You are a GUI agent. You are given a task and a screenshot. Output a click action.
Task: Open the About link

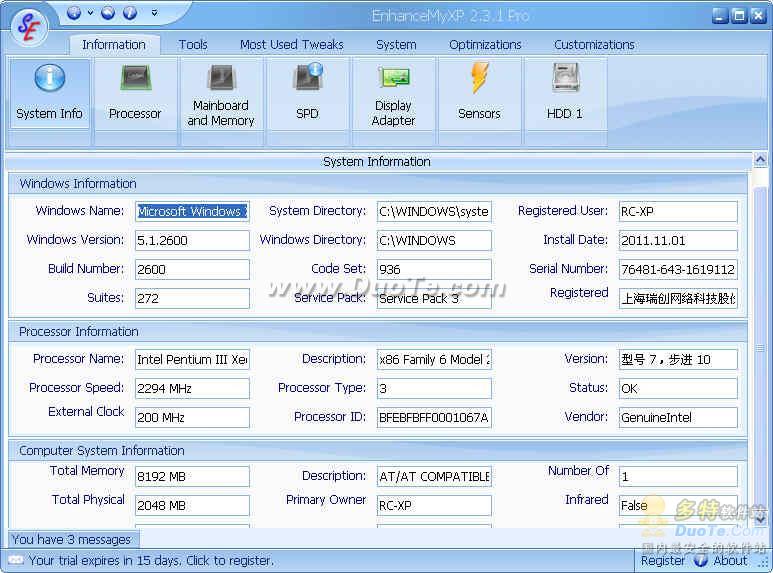pyautogui.click(x=730, y=561)
